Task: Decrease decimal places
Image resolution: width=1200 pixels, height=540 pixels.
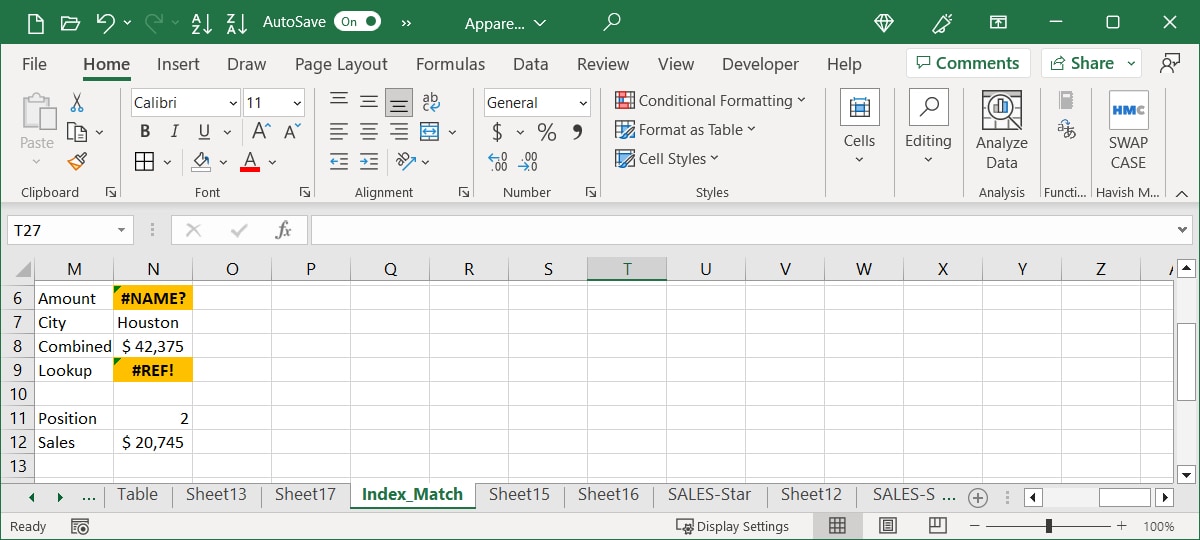Action: [528, 161]
